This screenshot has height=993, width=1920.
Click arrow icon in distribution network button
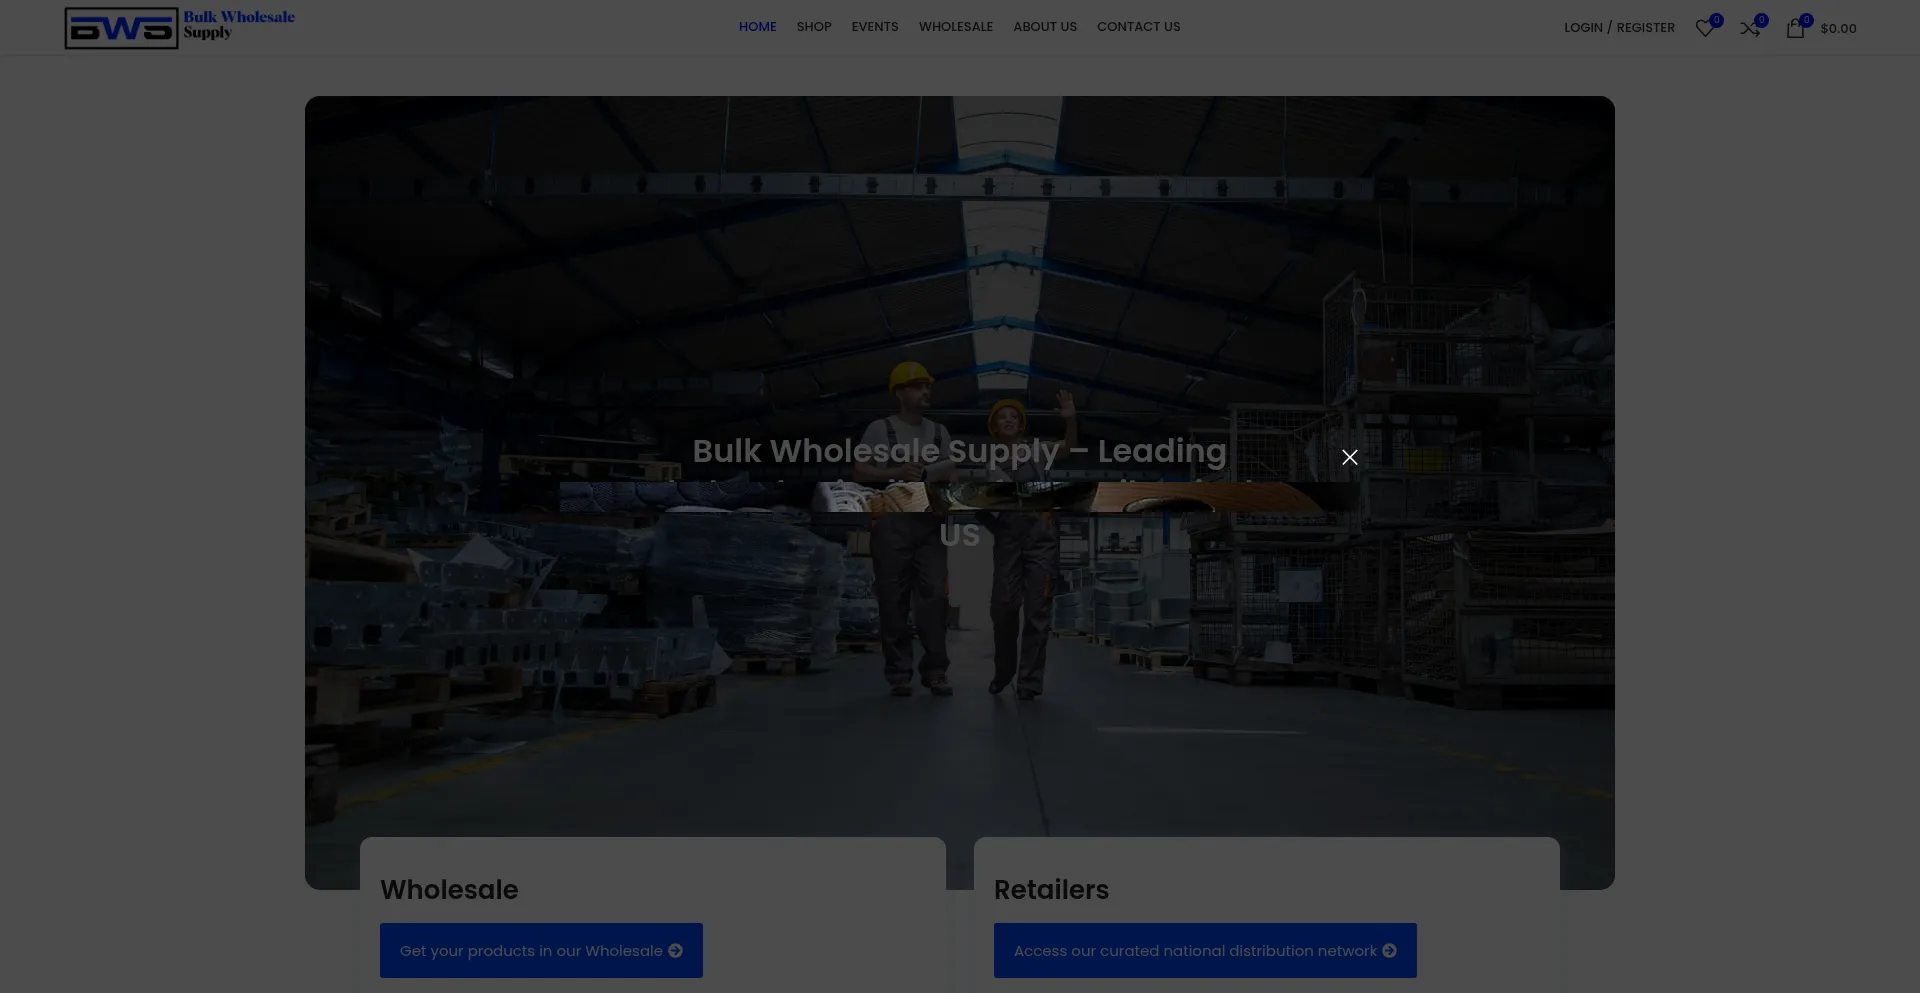(x=1389, y=951)
